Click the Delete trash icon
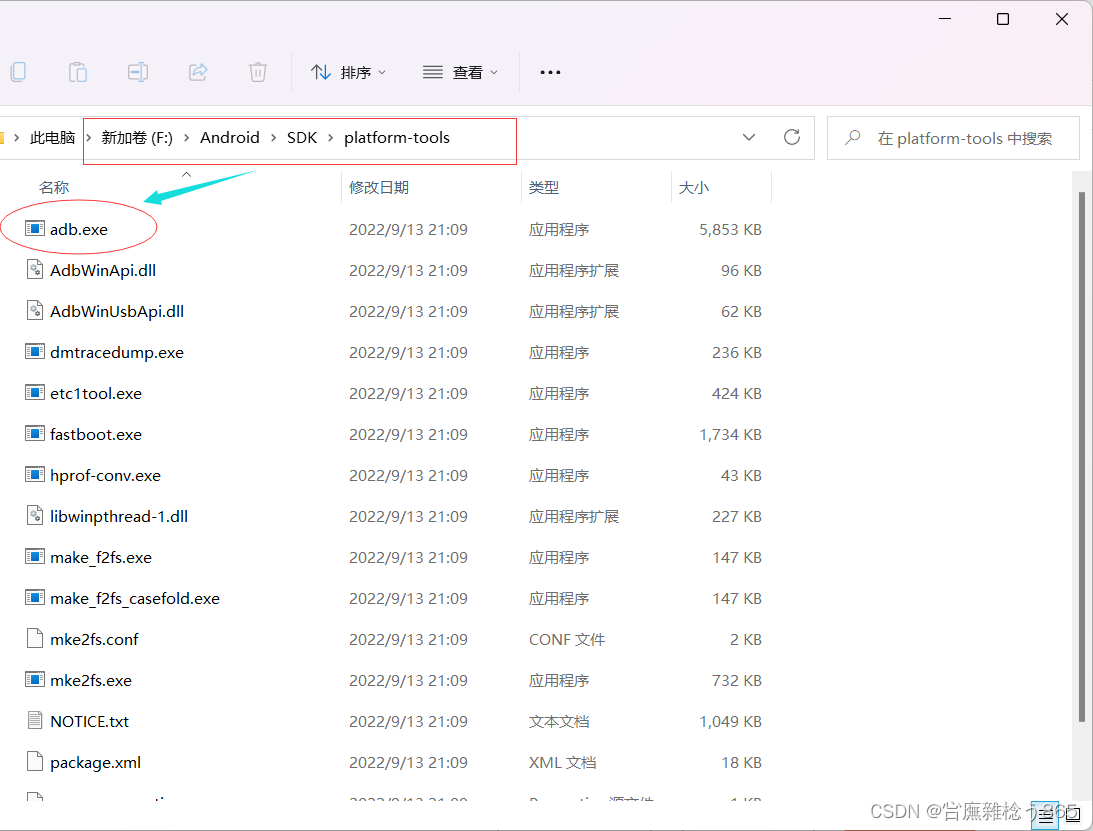 [x=258, y=72]
